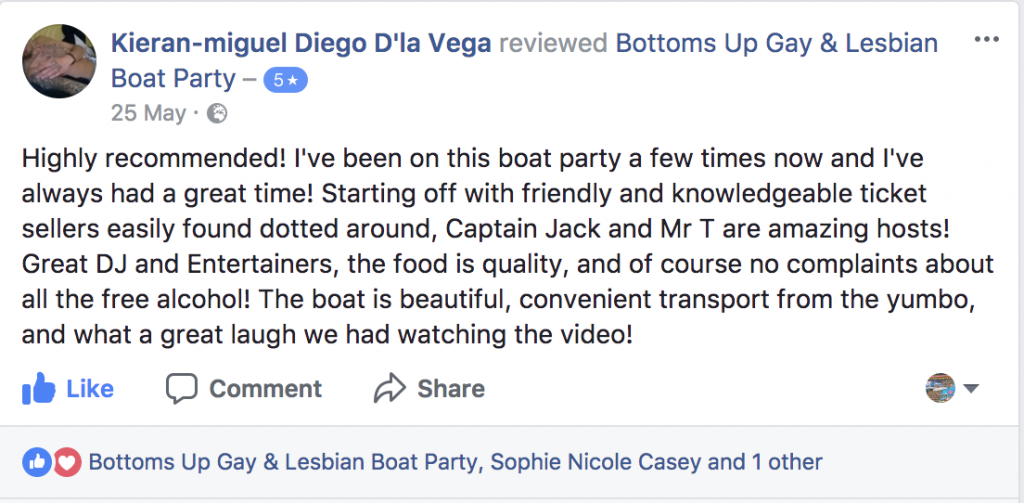The height and width of the screenshot is (503, 1024).
Task: Open Kieran-miguel Diego D'la Vega's profile
Action: (x=299, y=43)
